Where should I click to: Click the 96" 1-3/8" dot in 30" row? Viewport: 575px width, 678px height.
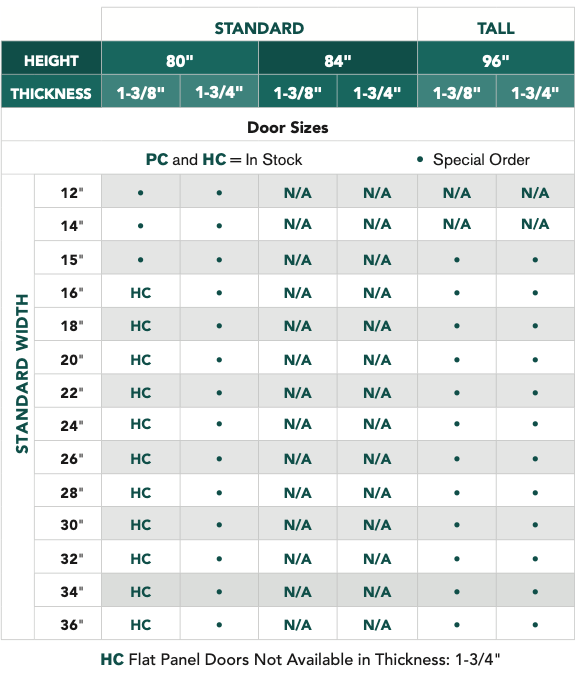(x=457, y=525)
